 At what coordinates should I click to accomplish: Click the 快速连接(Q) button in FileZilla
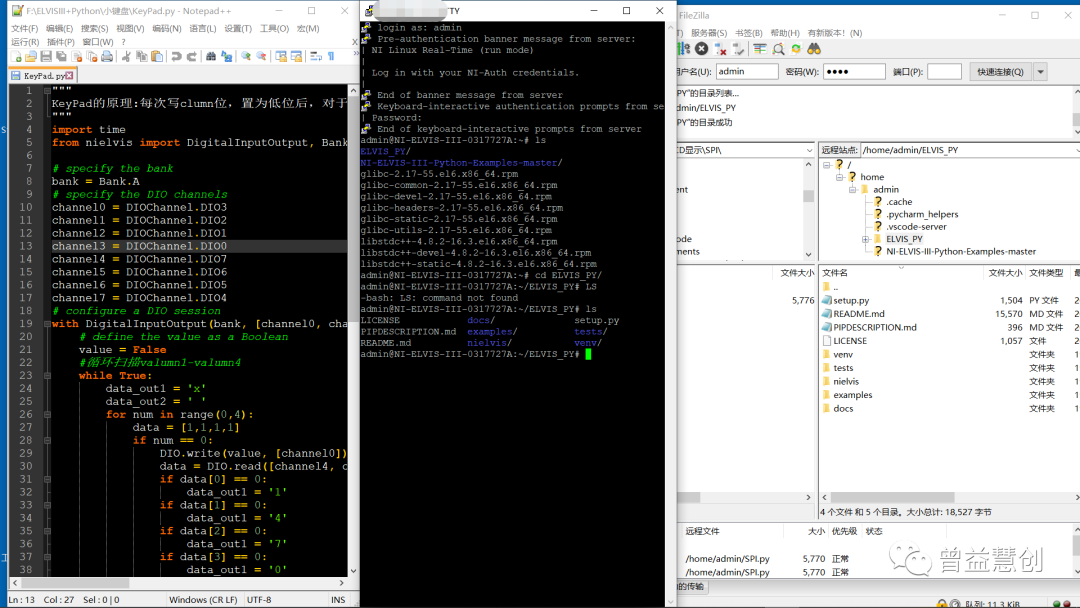1000,72
